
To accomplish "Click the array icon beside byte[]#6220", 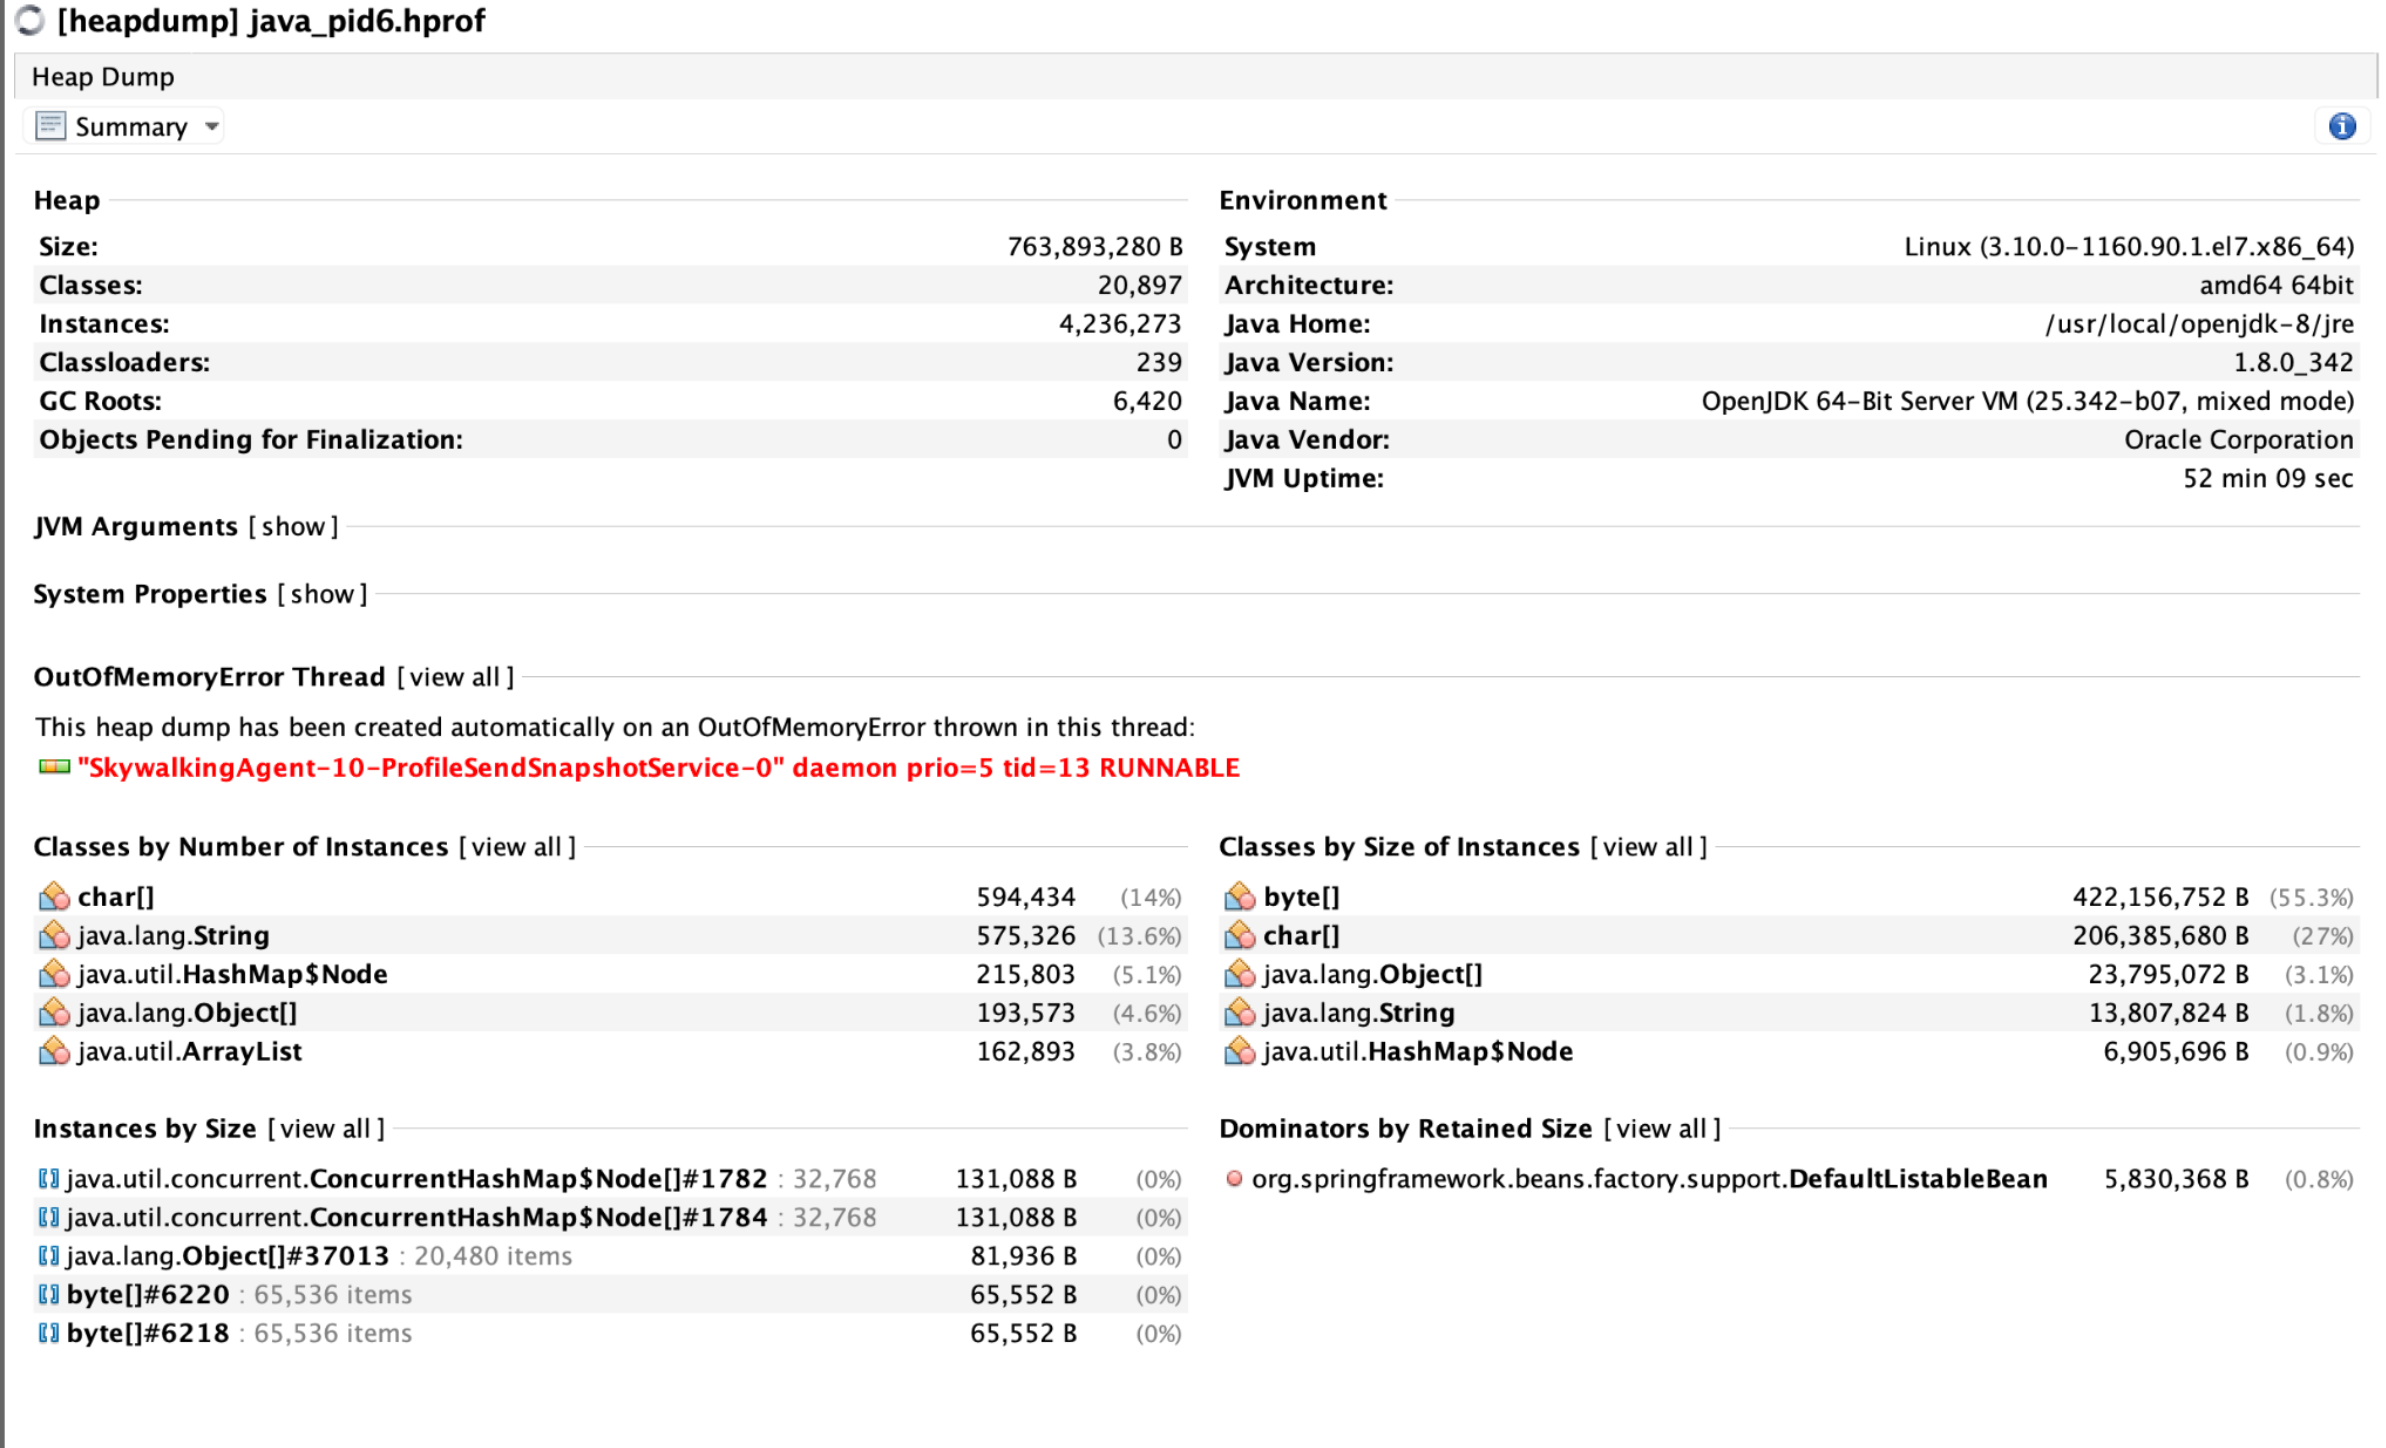I will tap(48, 1295).
